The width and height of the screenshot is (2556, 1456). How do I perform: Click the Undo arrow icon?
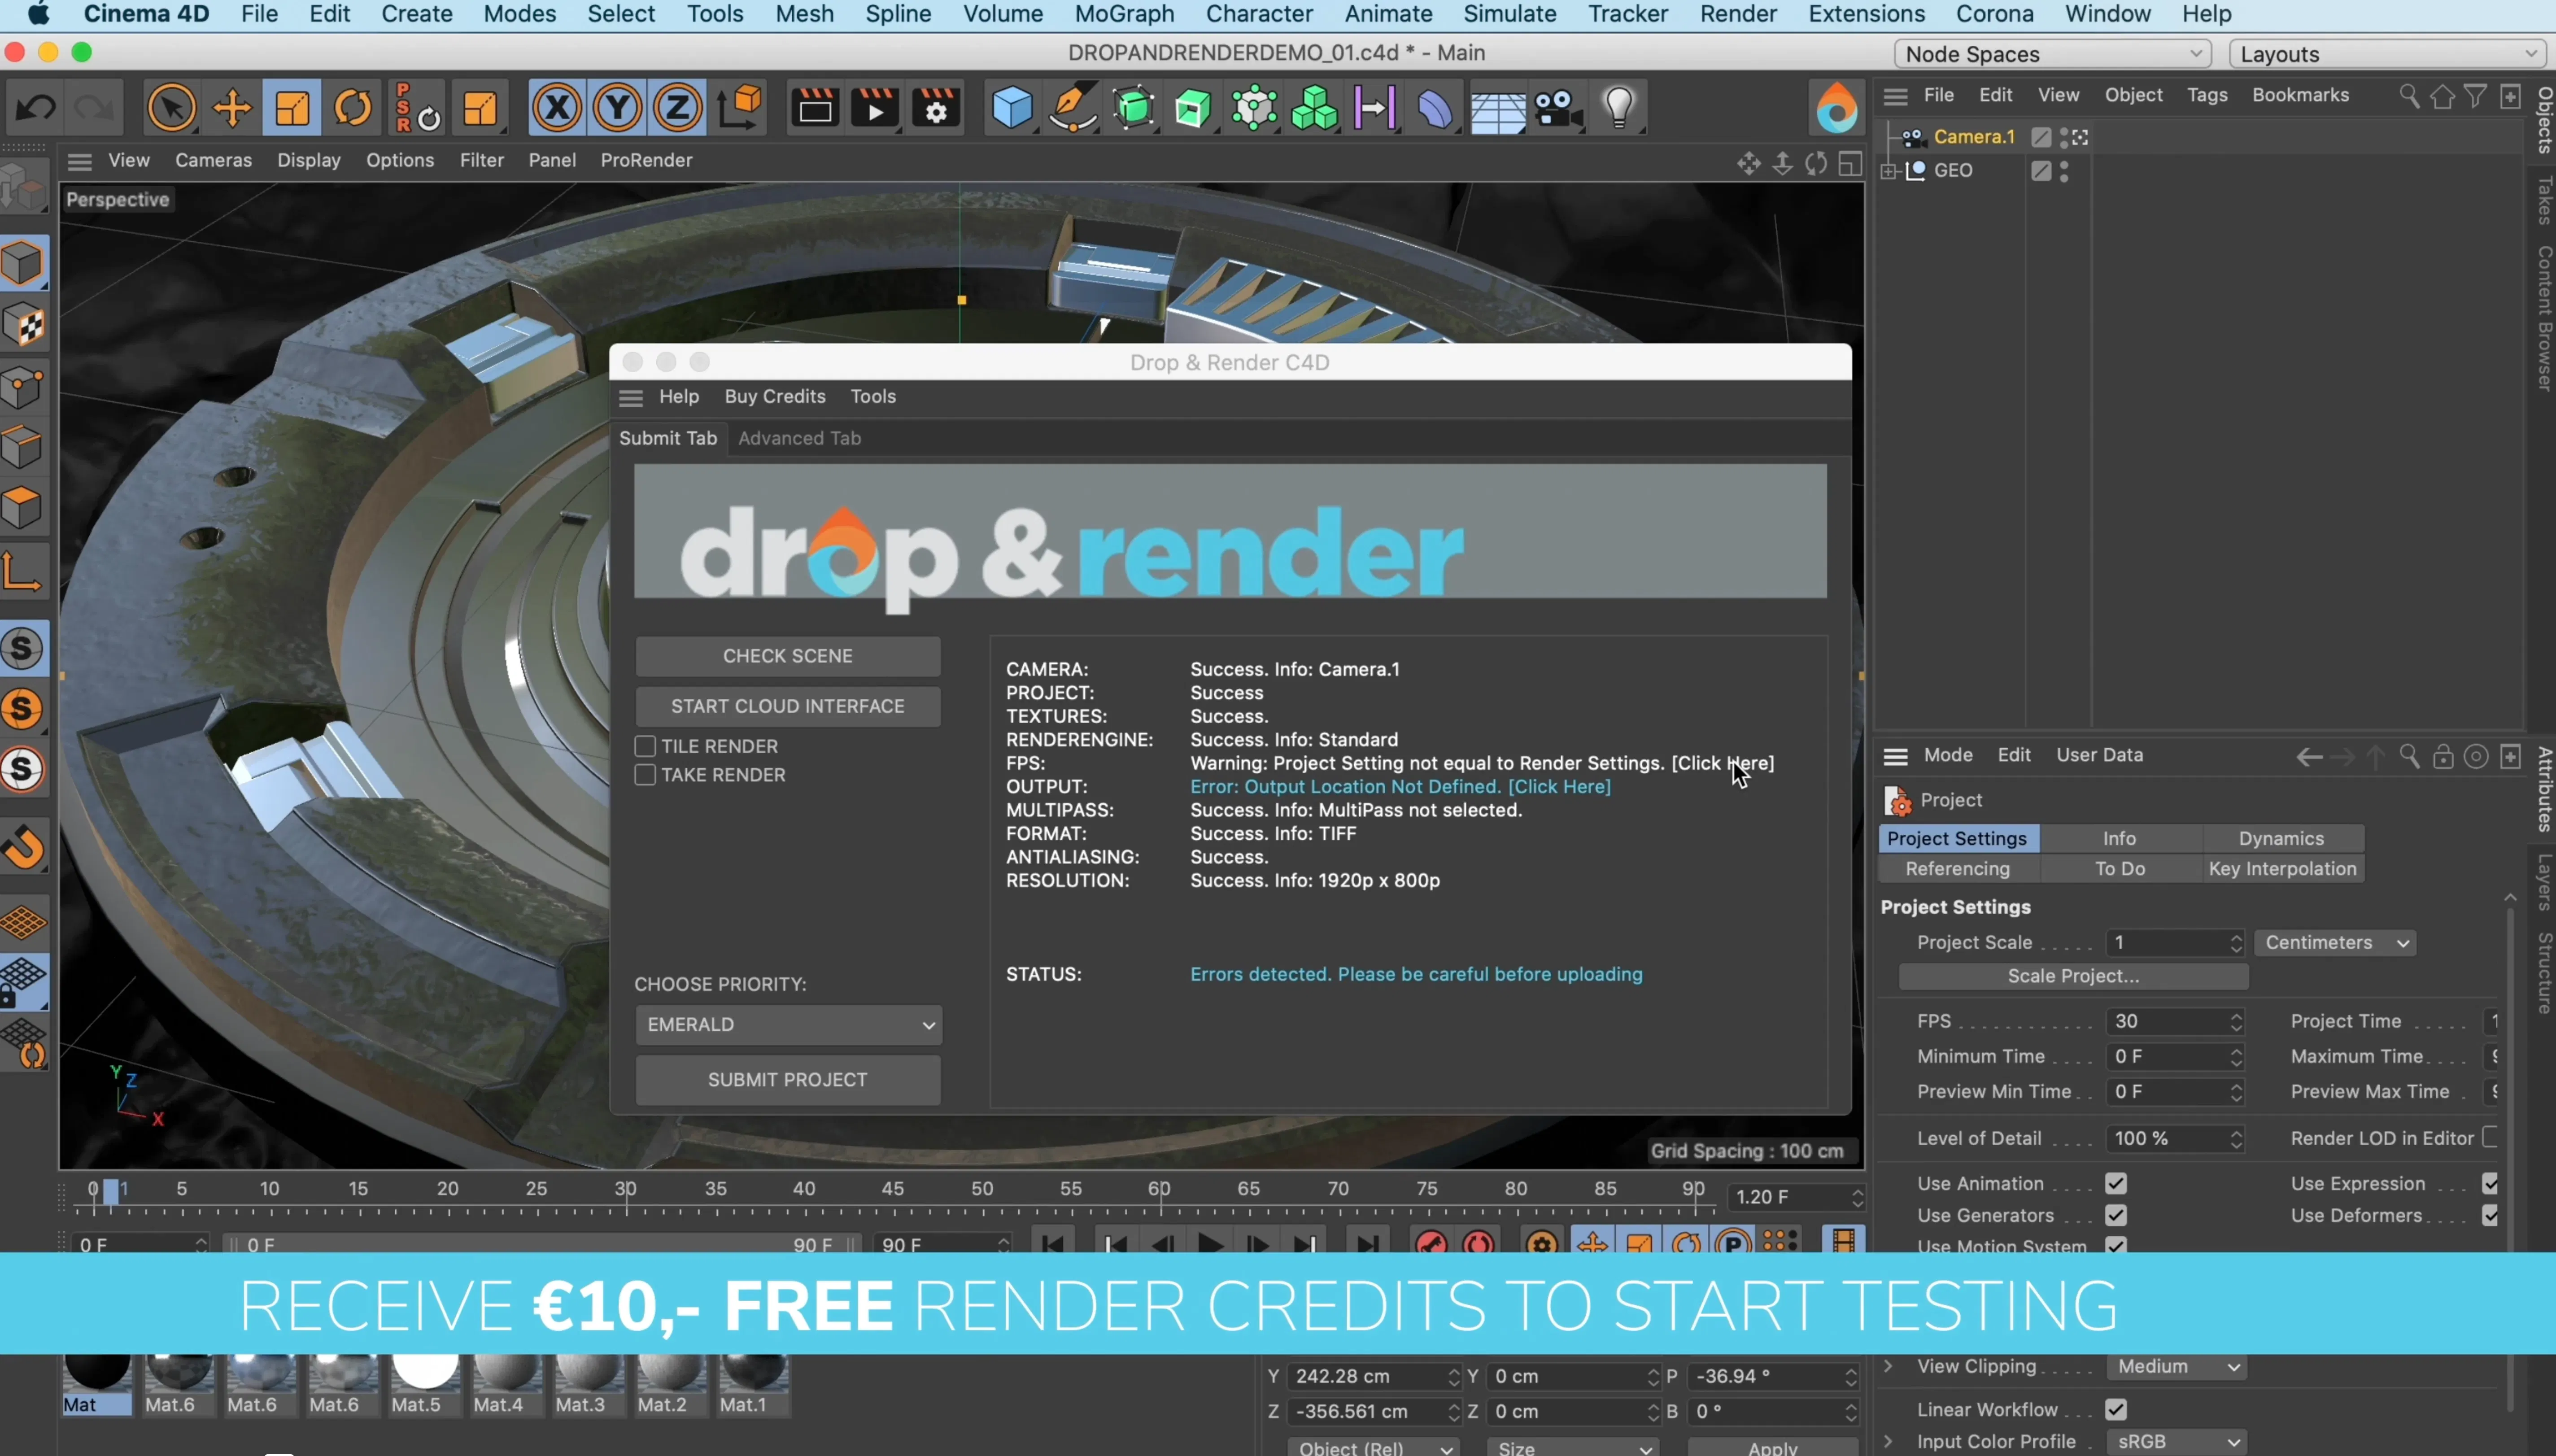click(36, 107)
